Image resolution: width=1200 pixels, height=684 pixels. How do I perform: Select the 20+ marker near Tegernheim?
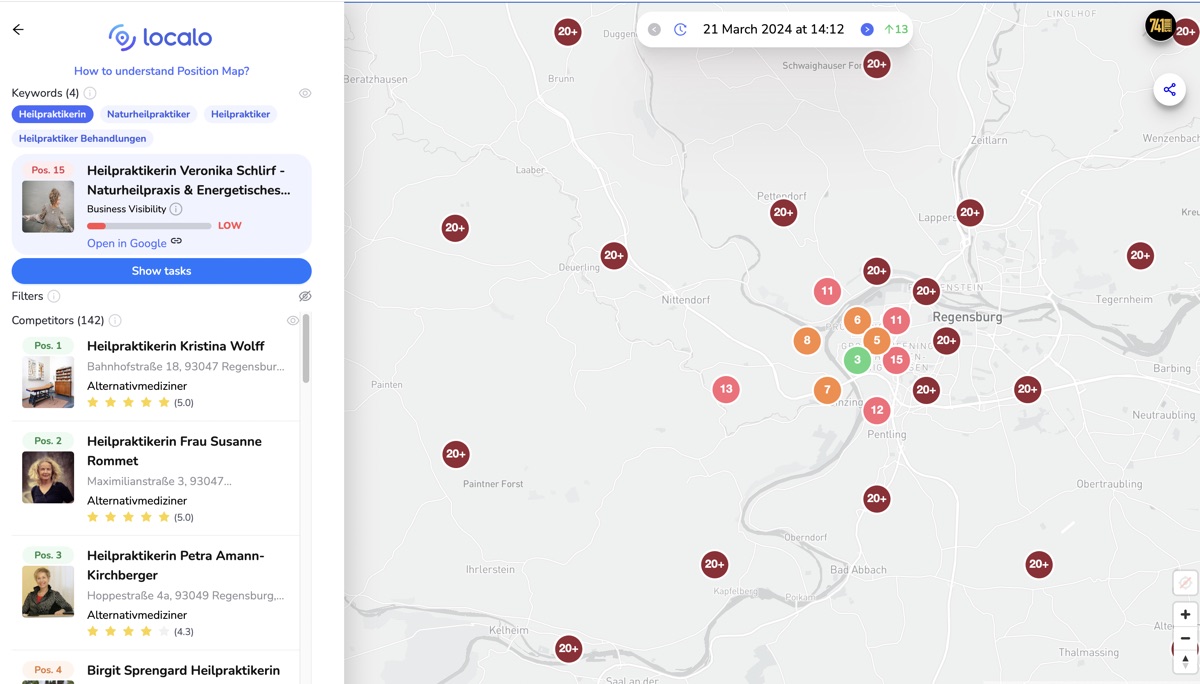(1140, 255)
